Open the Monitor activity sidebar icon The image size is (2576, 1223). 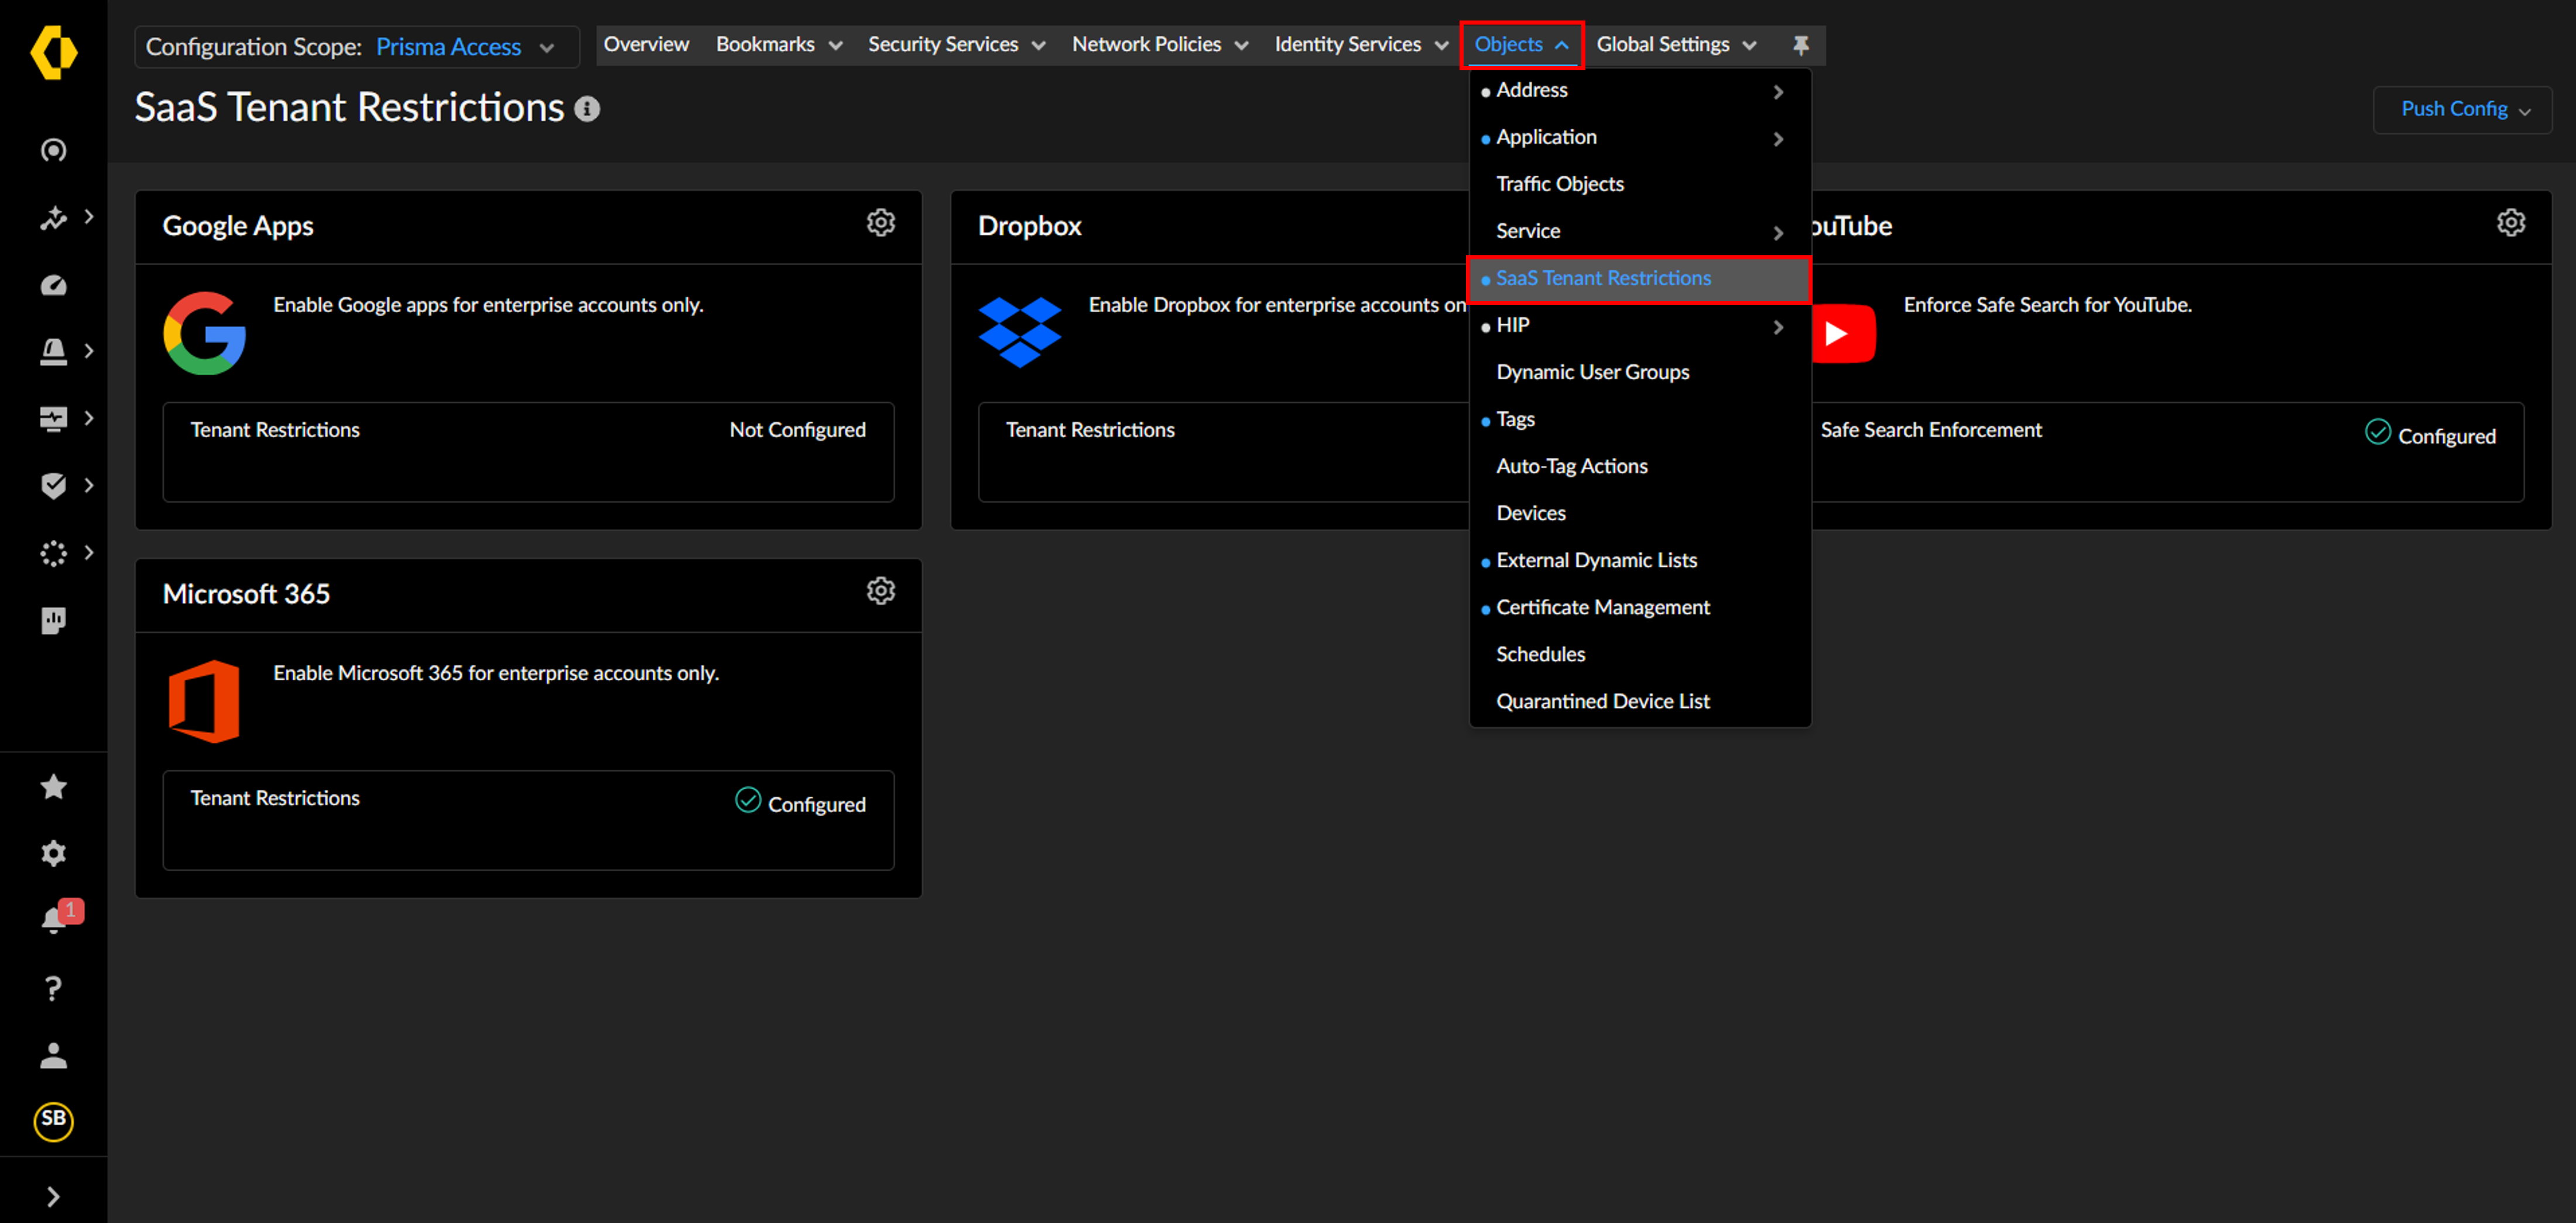(x=54, y=418)
